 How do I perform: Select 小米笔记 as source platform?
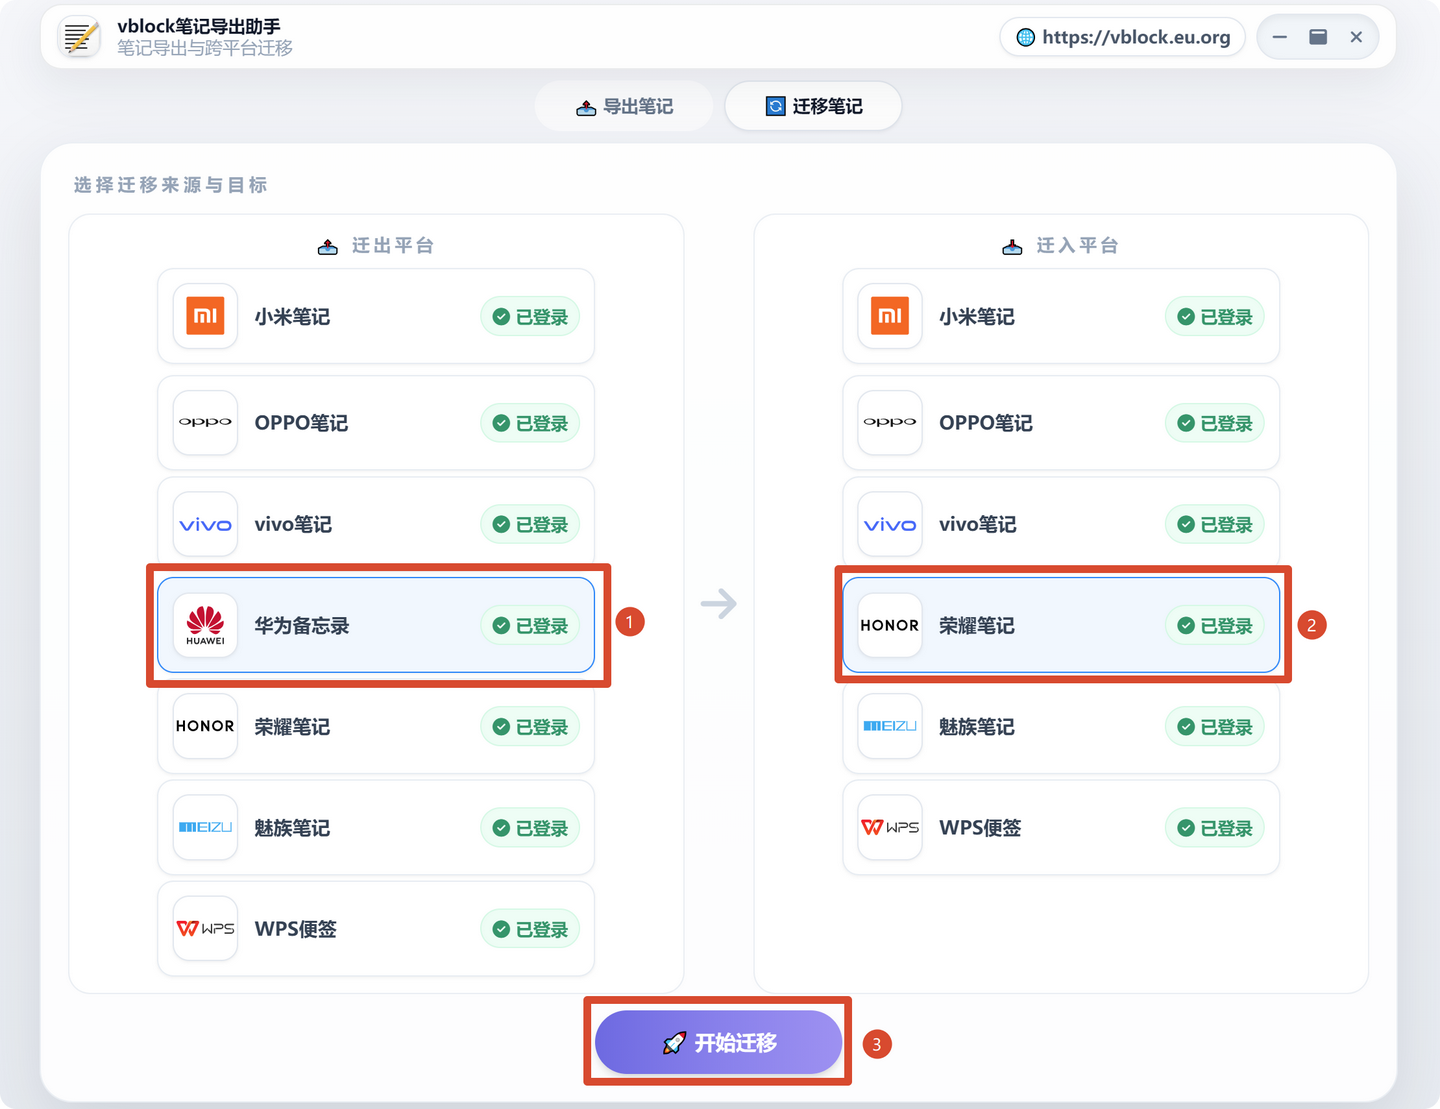376,316
